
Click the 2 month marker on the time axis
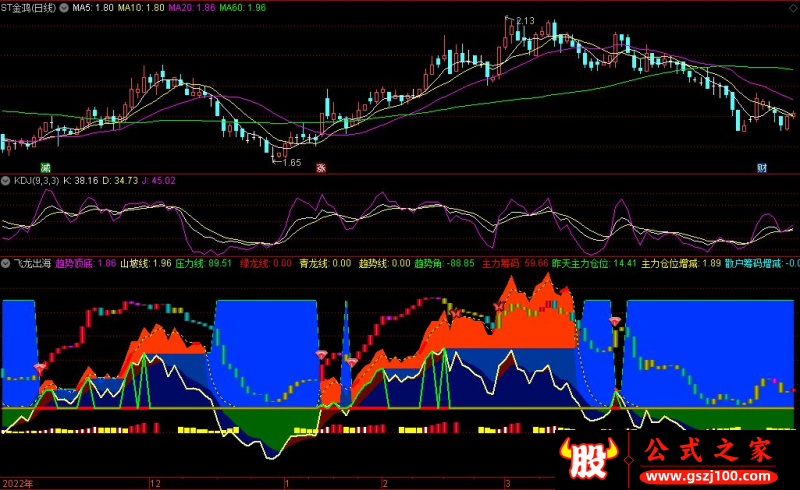385,483
